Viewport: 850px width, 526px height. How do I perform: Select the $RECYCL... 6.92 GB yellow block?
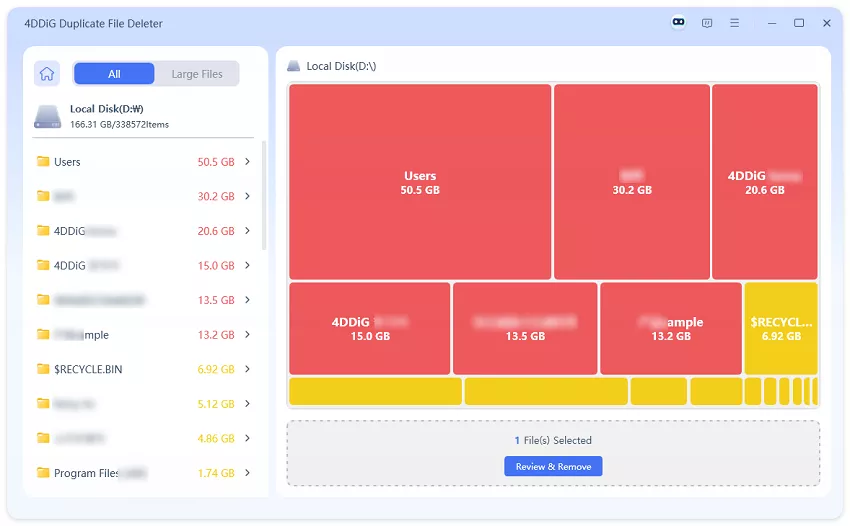(x=781, y=328)
